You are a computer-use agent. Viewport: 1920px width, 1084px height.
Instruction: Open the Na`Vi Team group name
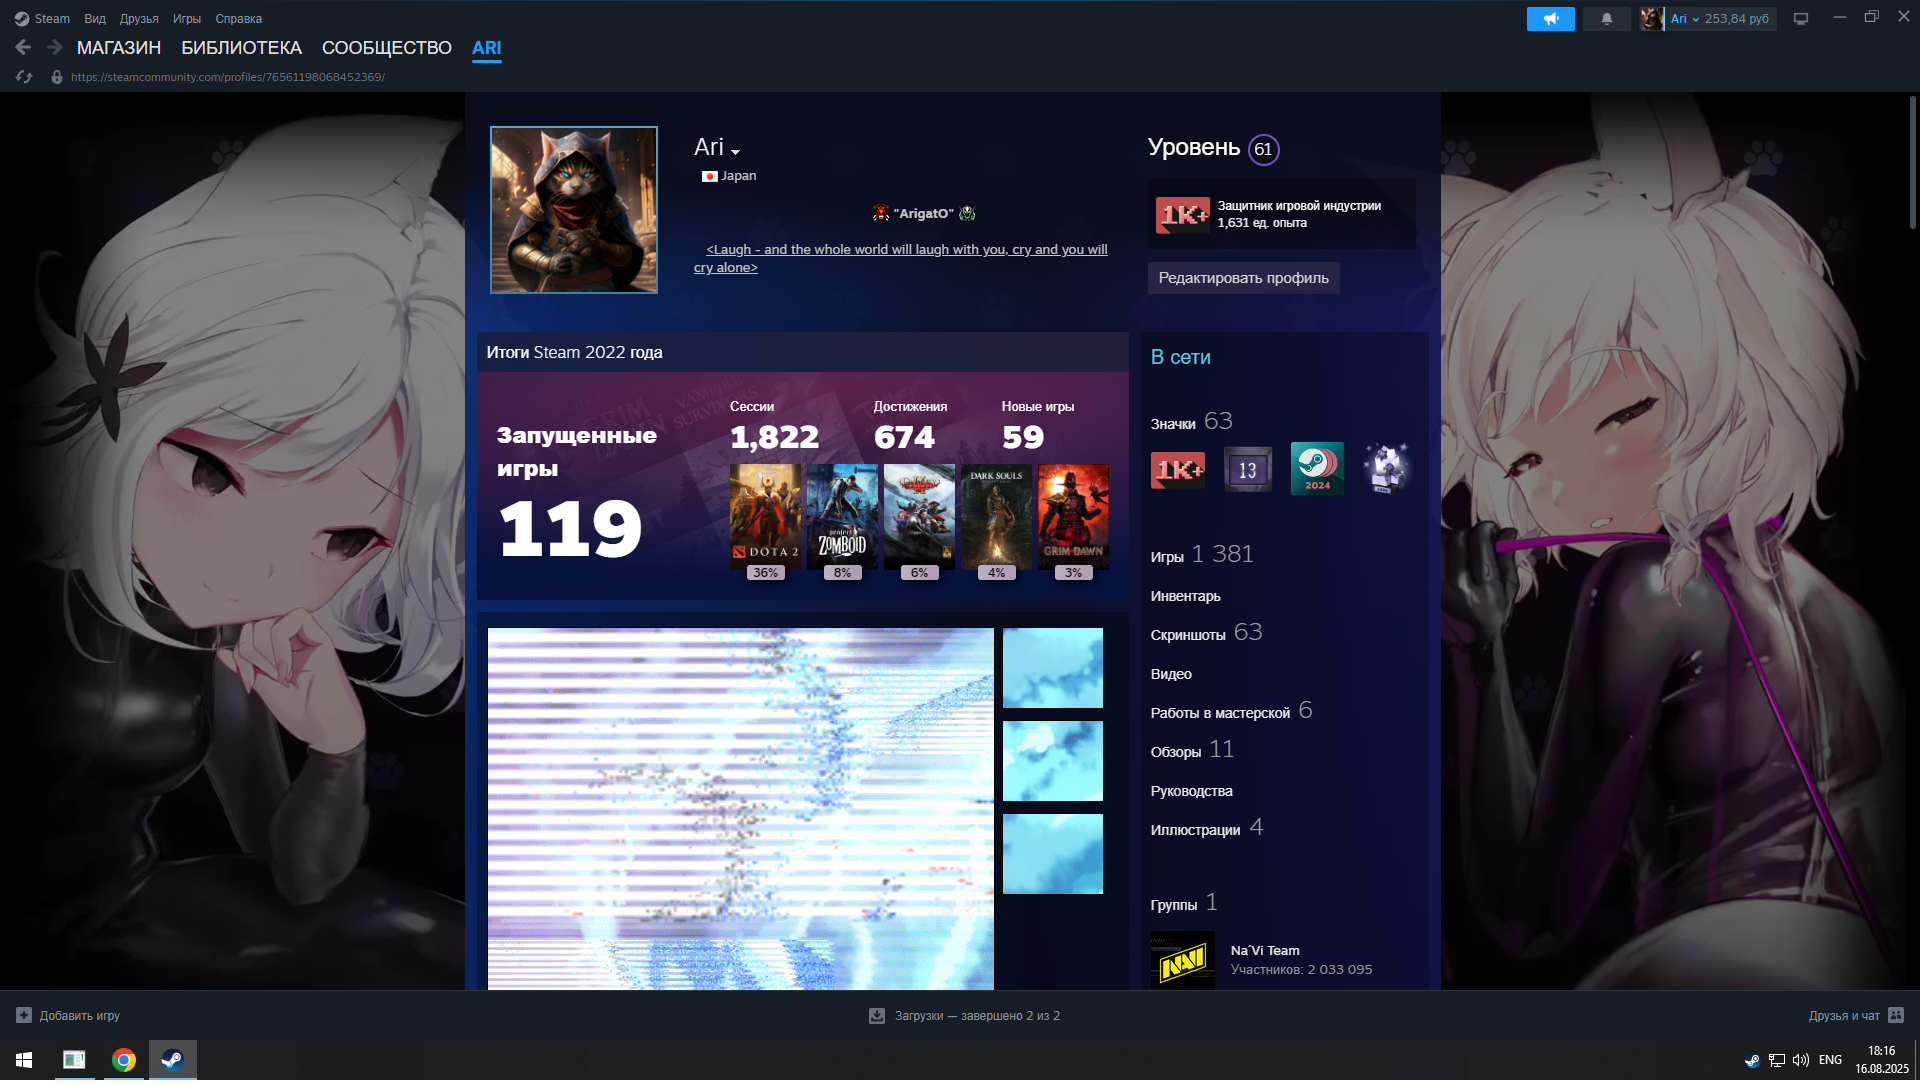(x=1265, y=951)
